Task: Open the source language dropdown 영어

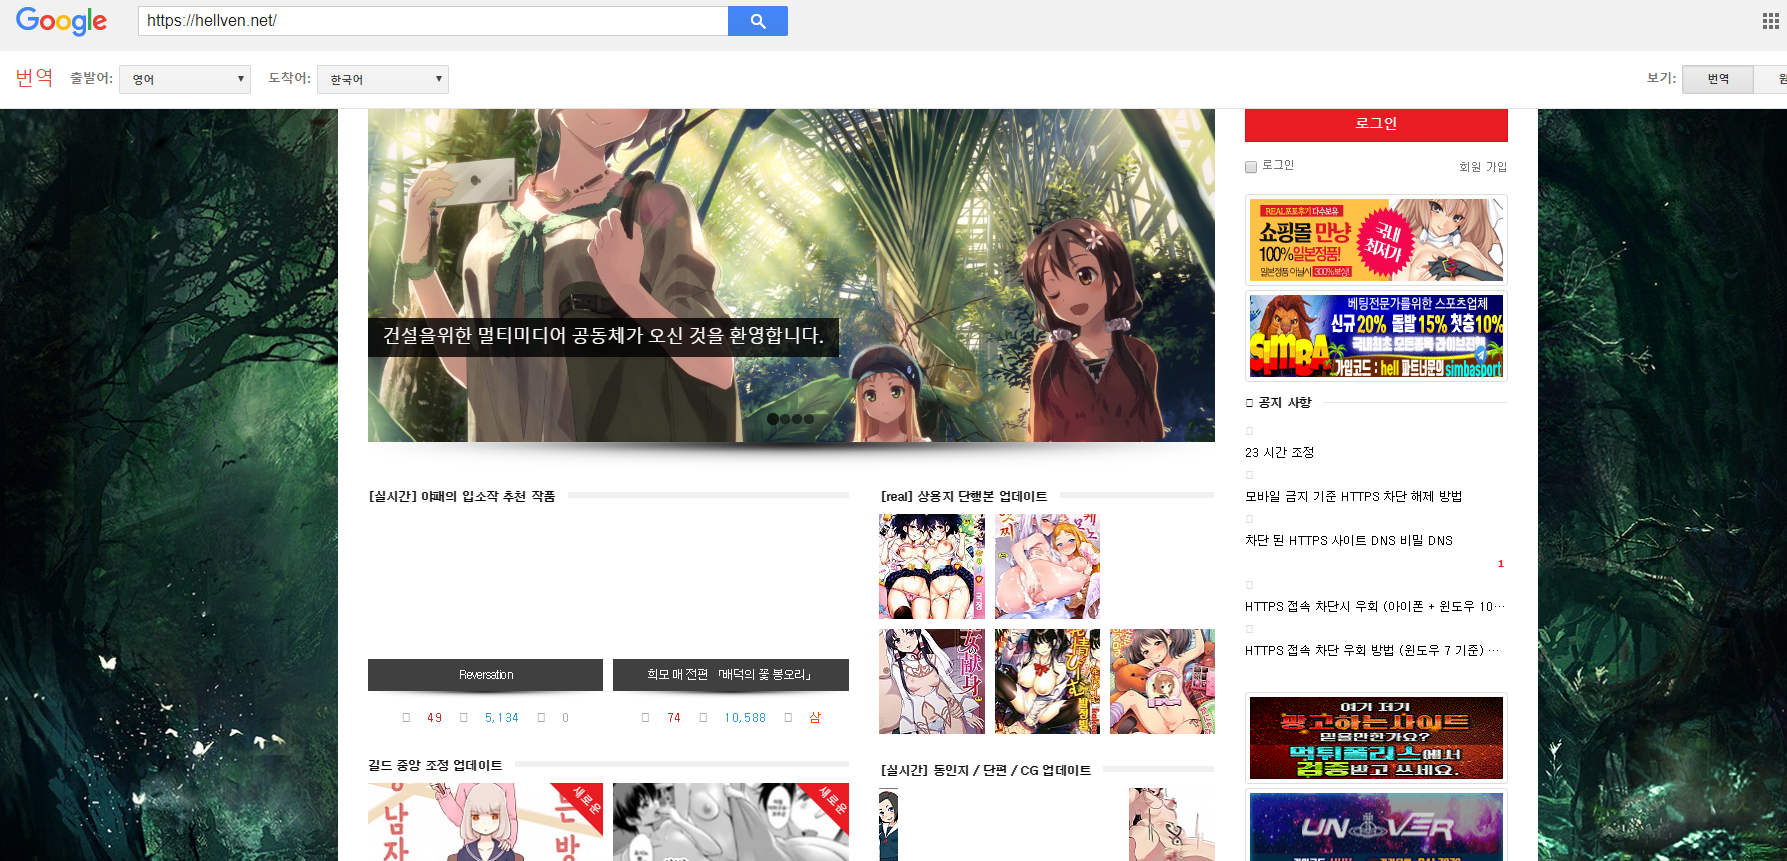Action: pos(185,79)
